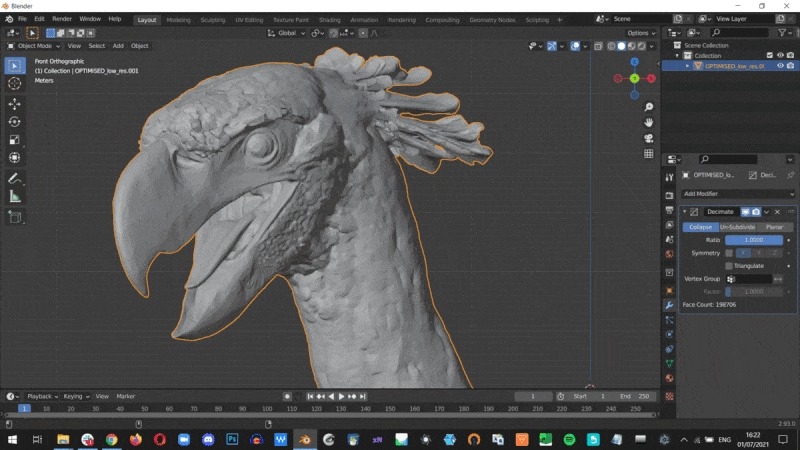
Task: Click the camera view icon in viewport
Action: pyautogui.click(x=649, y=138)
